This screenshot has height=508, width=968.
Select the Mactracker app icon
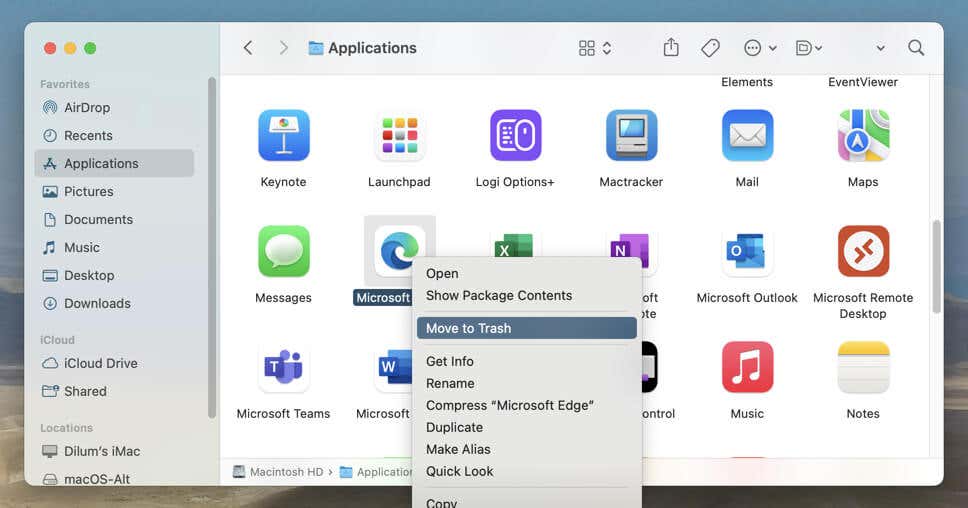631,135
